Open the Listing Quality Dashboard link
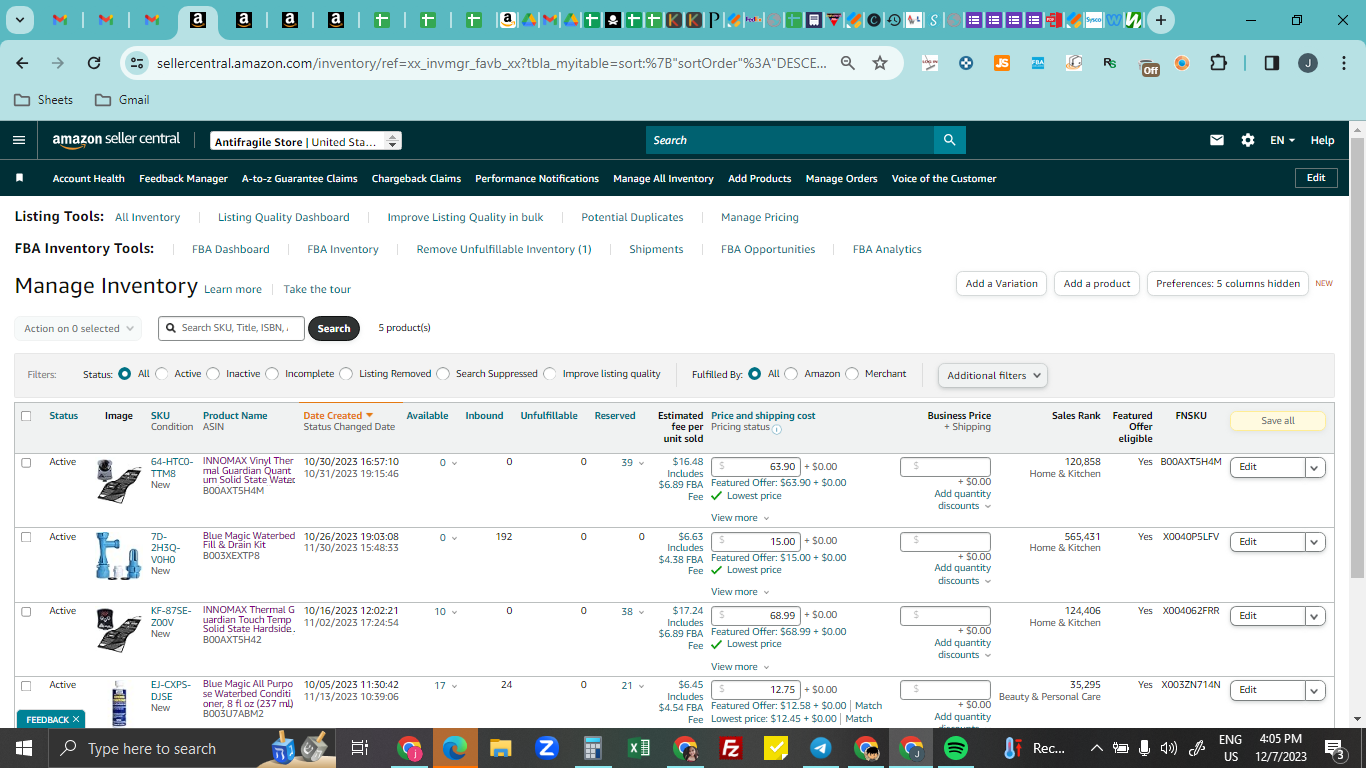The image size is (1366, 768). click(x=284, y=217)
